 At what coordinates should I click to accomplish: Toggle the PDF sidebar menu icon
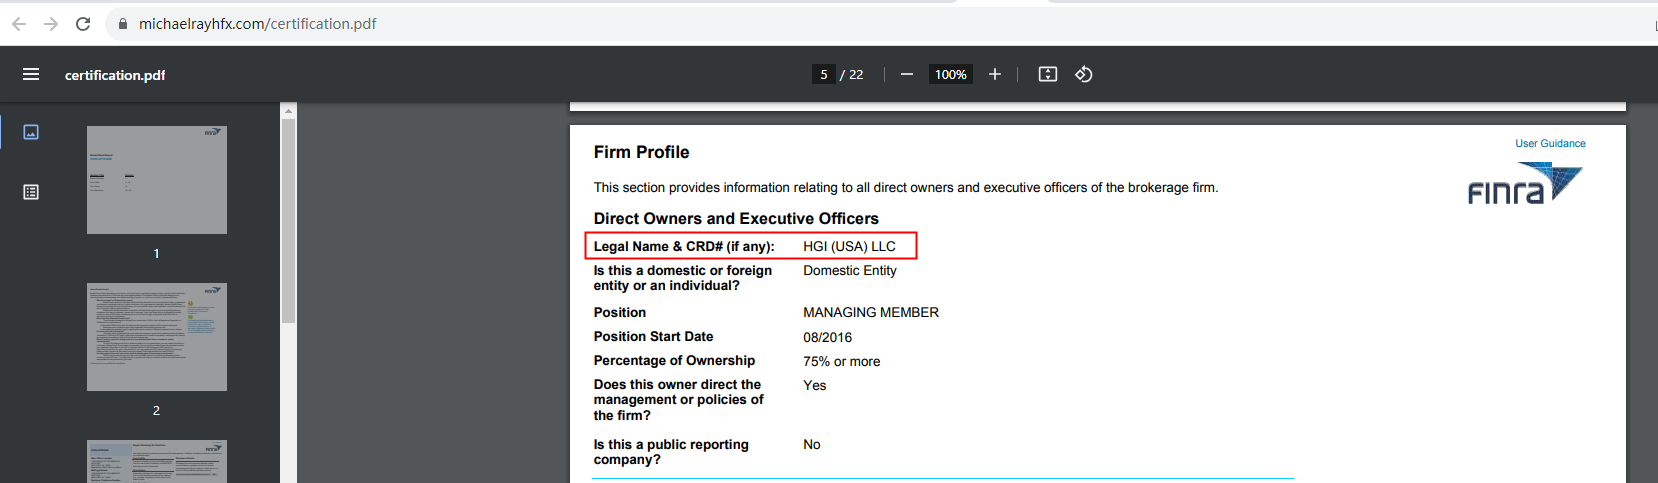[x=31, y=75]
